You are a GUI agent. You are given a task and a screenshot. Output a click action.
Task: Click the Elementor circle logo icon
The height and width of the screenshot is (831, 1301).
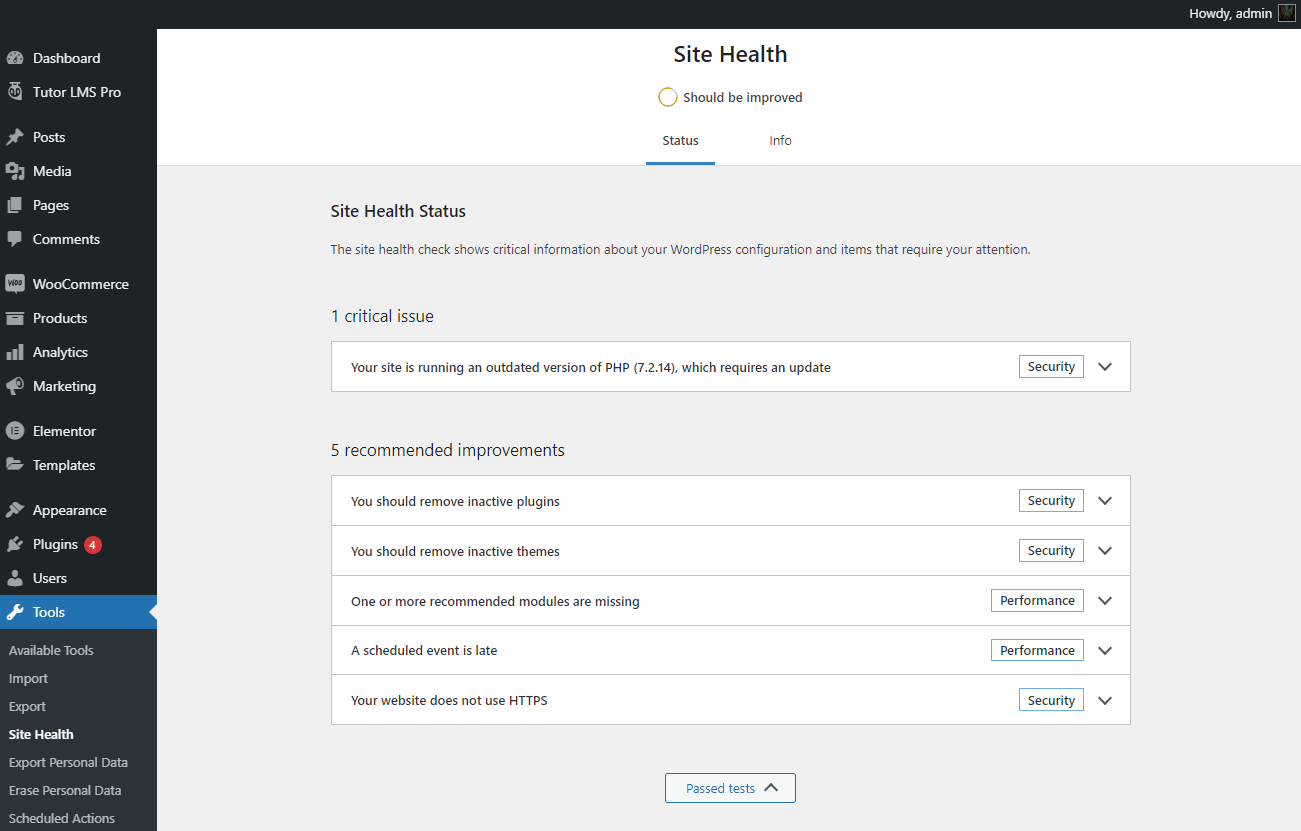pos(15,431)
